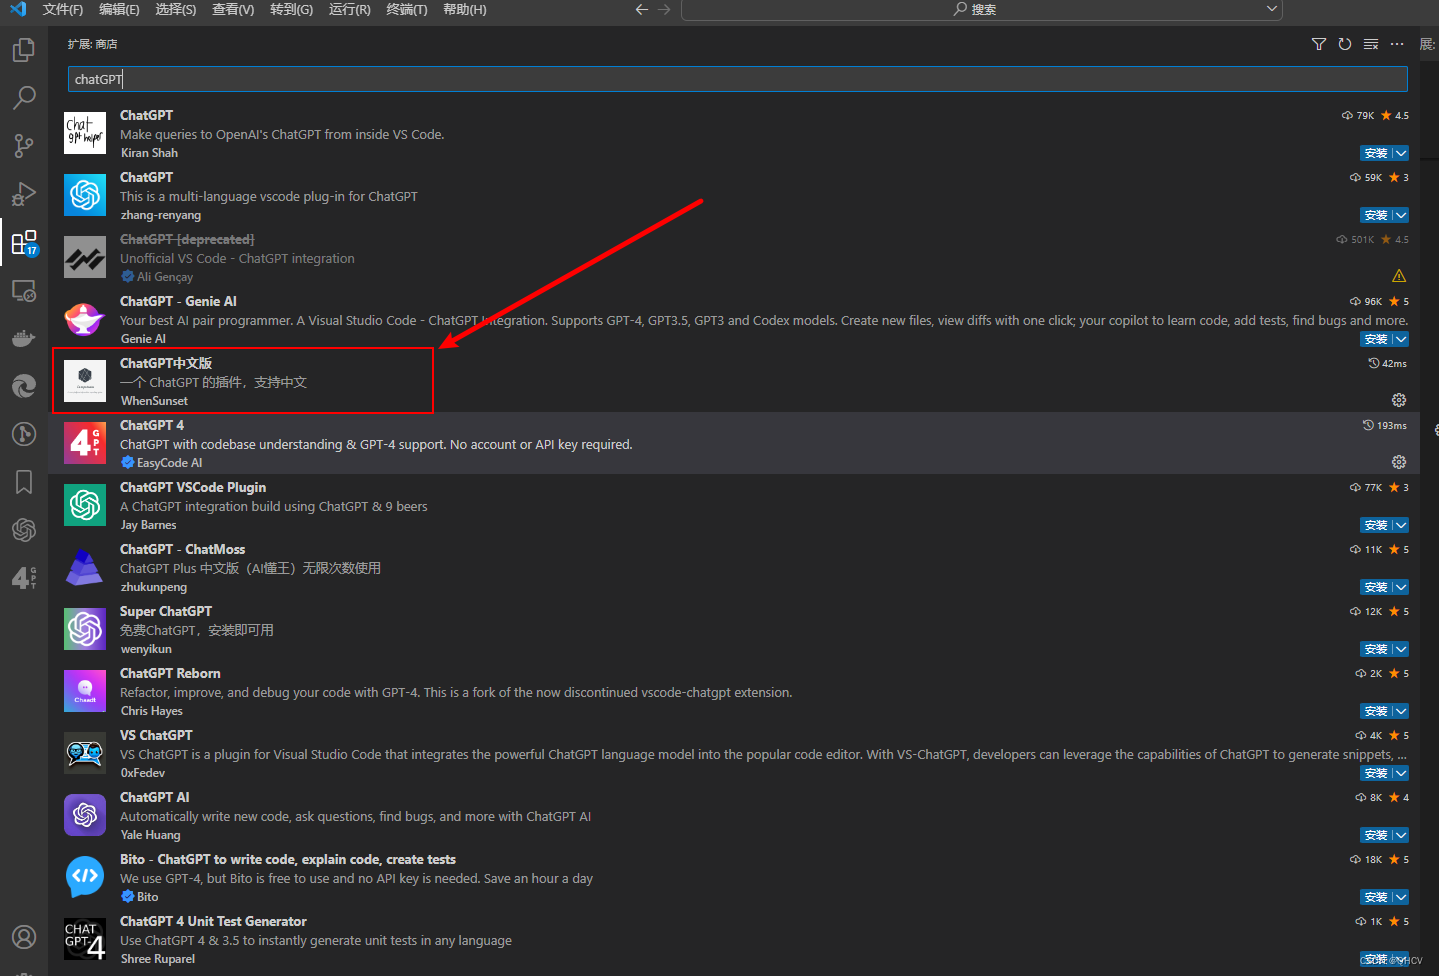The height and width of the screenshot is (976, 1439).
Task: Open manage gear for ChatGPT 4 extension
Action: pos(1399,462)
